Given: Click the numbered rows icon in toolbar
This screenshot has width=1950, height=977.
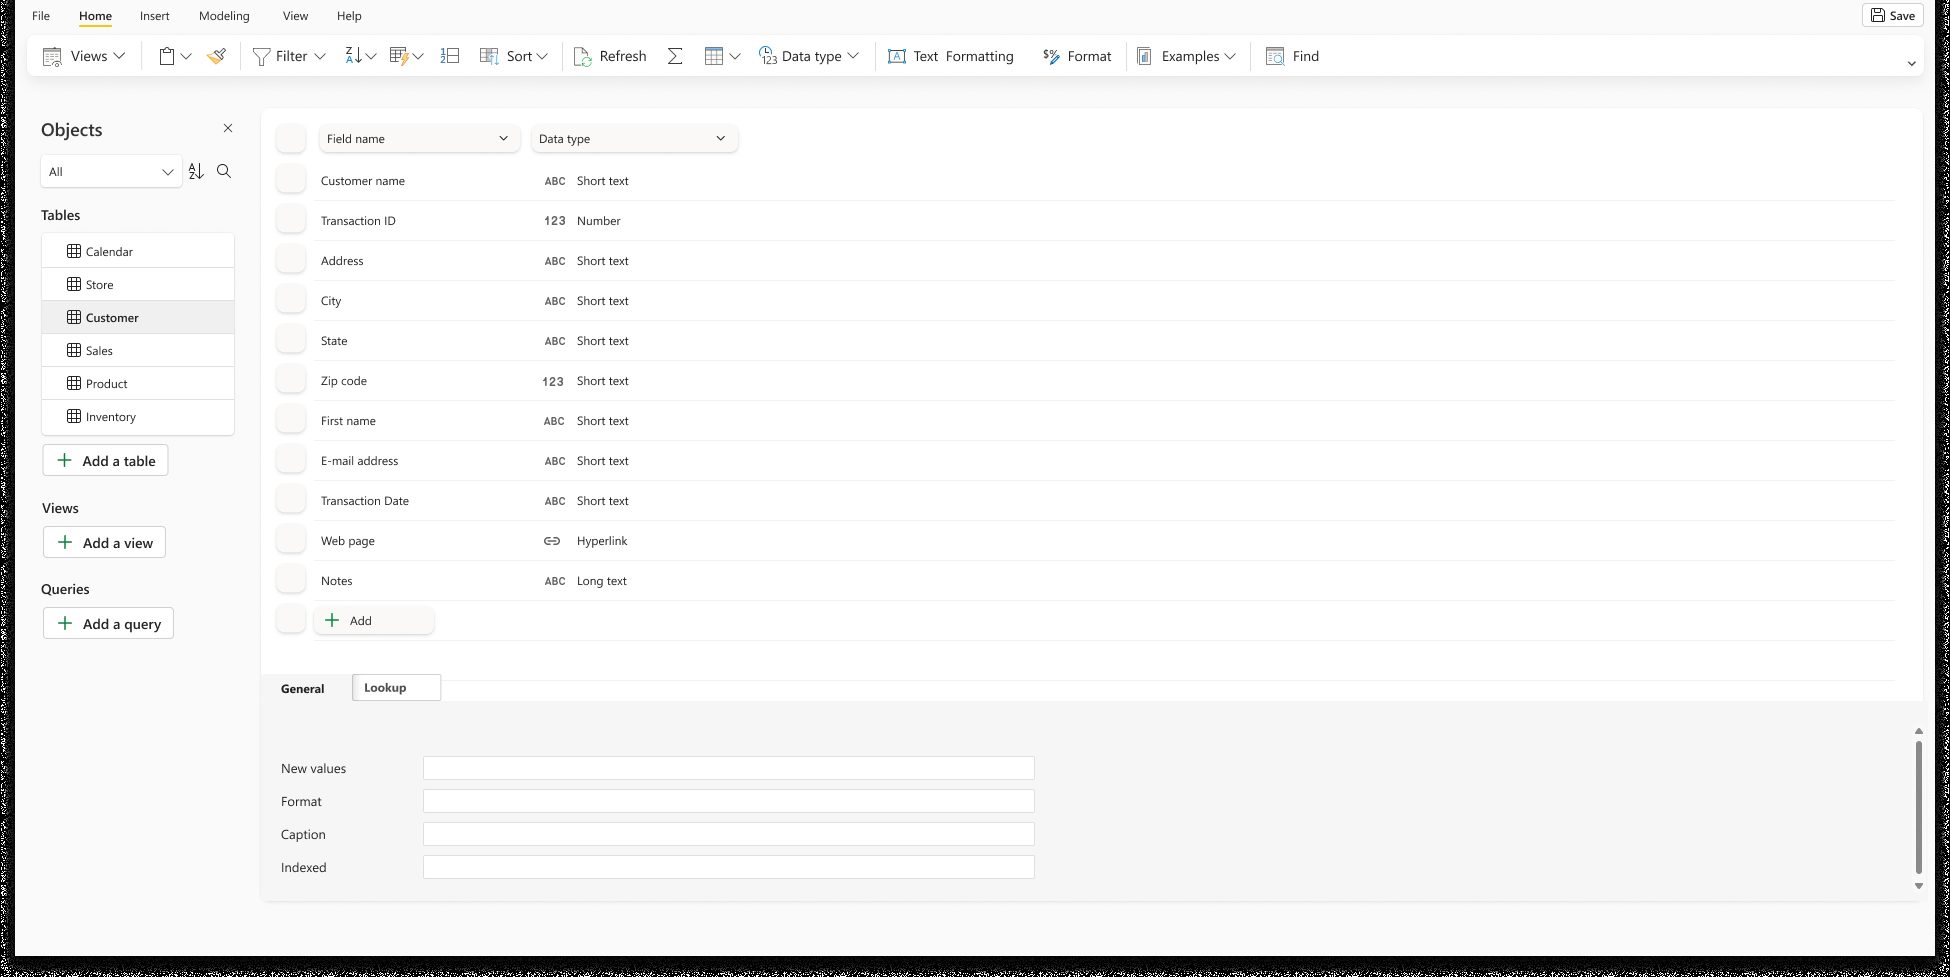Looking at the screenshot, I should pos(450,56).
